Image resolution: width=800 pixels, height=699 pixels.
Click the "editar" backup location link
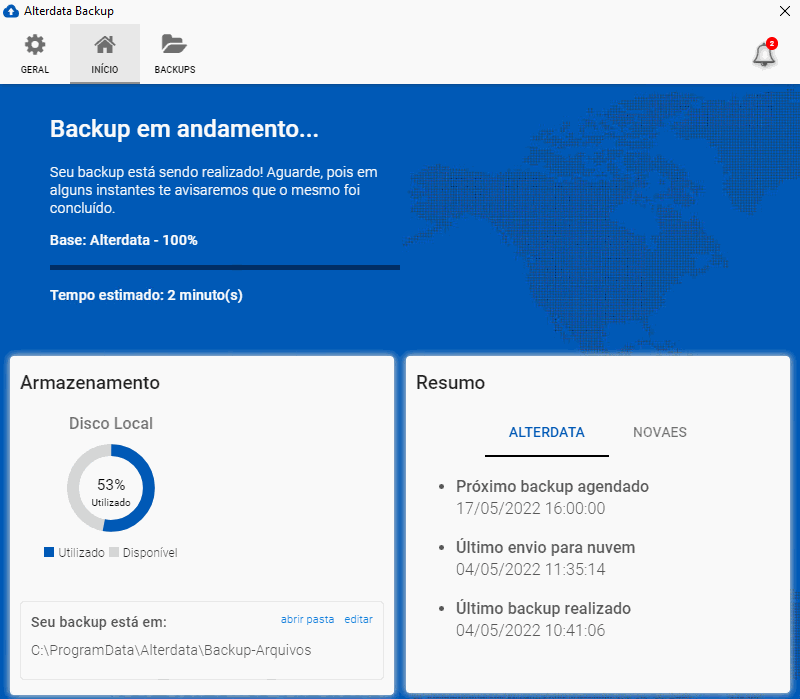(x=358, y=619)
